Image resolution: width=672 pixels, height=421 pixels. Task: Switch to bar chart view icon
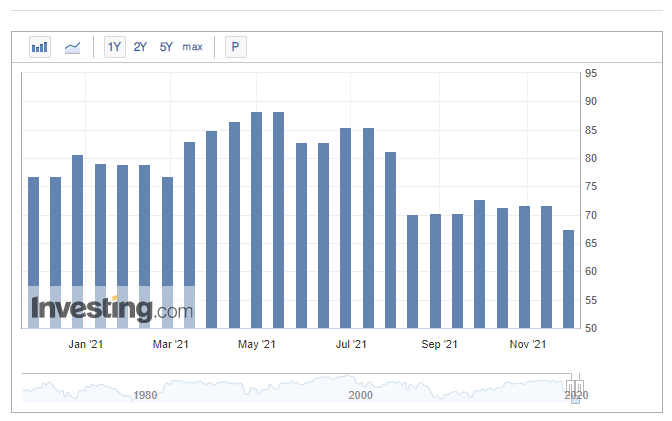(x=40, y=47)
